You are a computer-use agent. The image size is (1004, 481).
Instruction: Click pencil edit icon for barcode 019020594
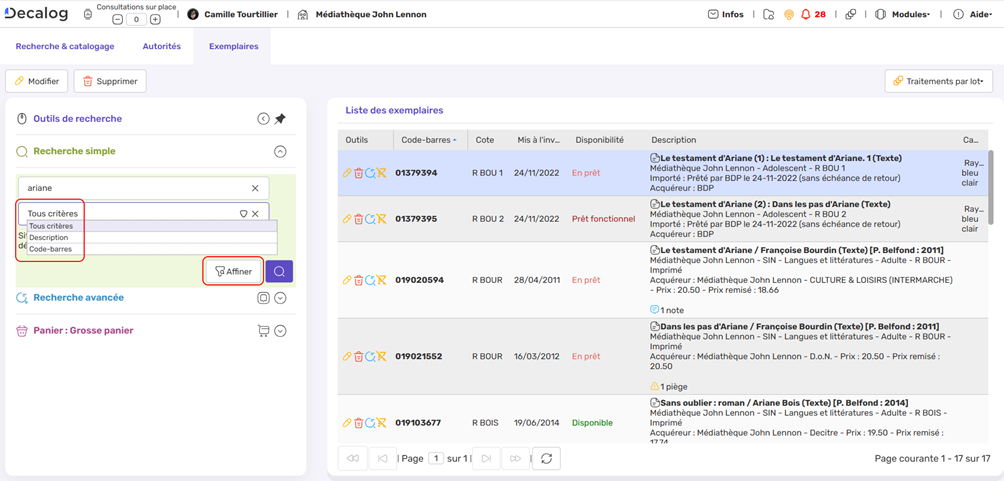[347, 281]
